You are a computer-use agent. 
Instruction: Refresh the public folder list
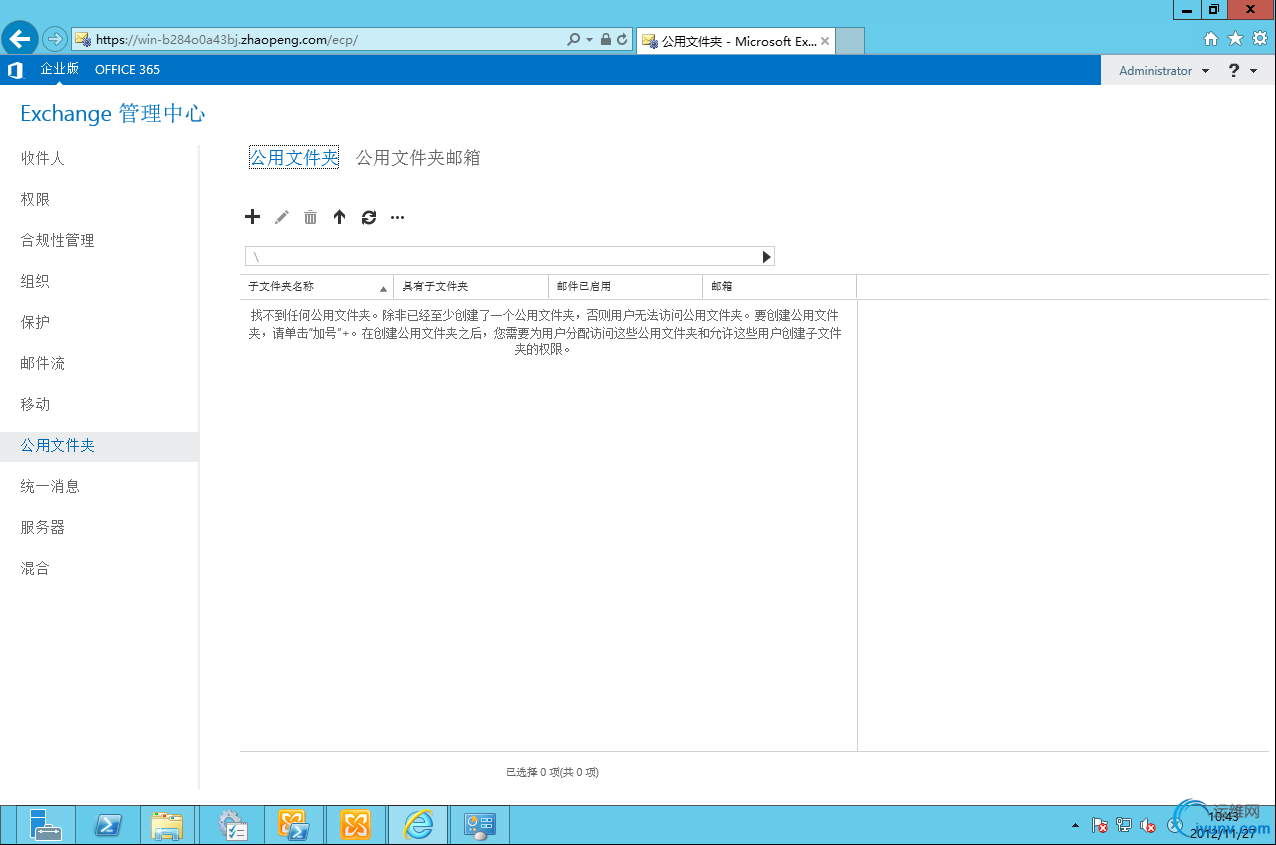[369, 217]
